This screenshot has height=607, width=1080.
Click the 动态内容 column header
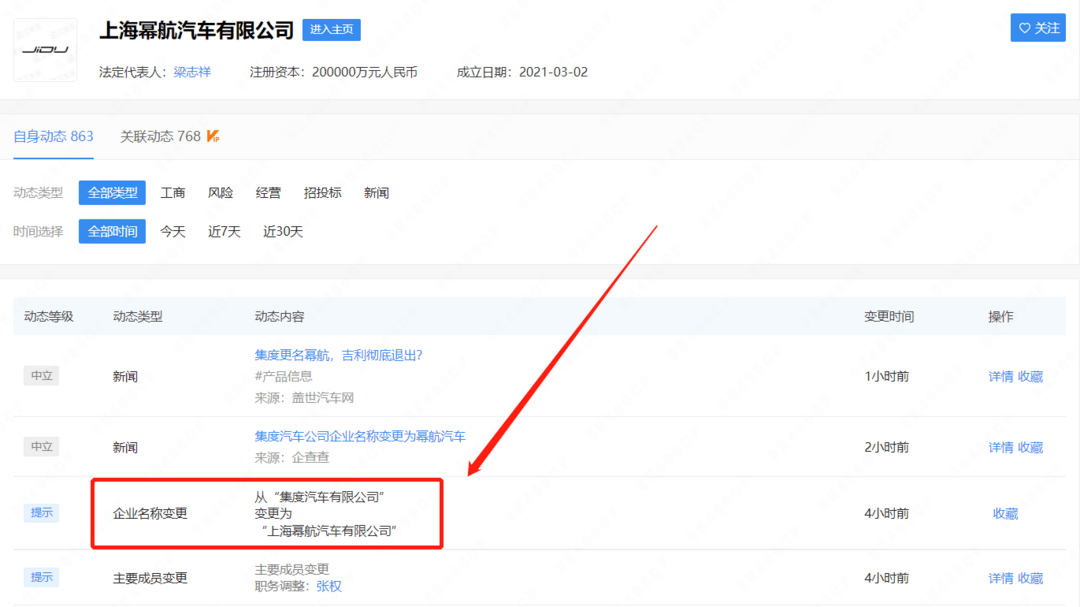pos(279,316)
